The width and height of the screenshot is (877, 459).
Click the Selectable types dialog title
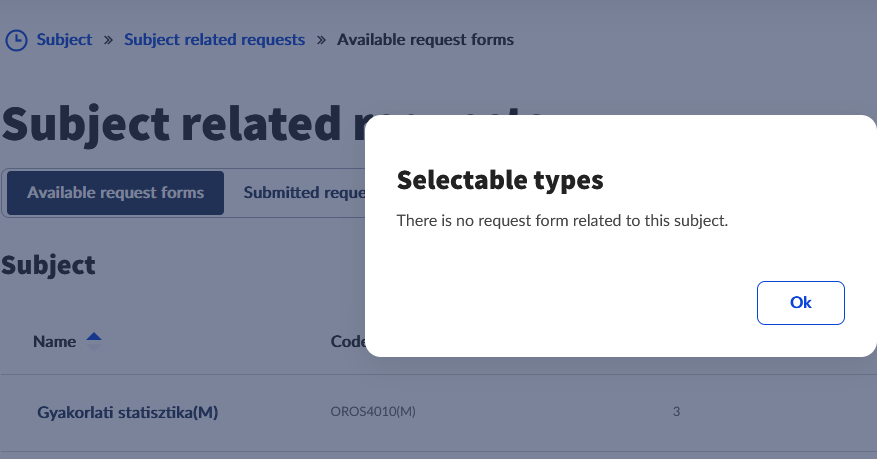[x=500, y=180]
